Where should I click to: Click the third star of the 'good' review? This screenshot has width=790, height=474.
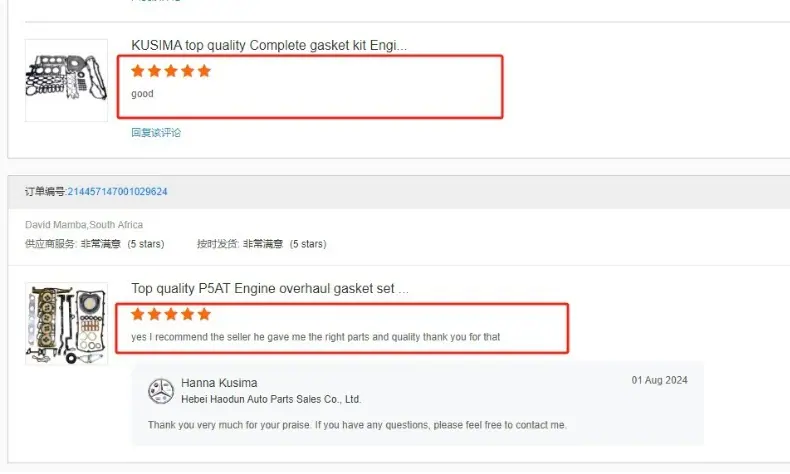coord(171,71)
